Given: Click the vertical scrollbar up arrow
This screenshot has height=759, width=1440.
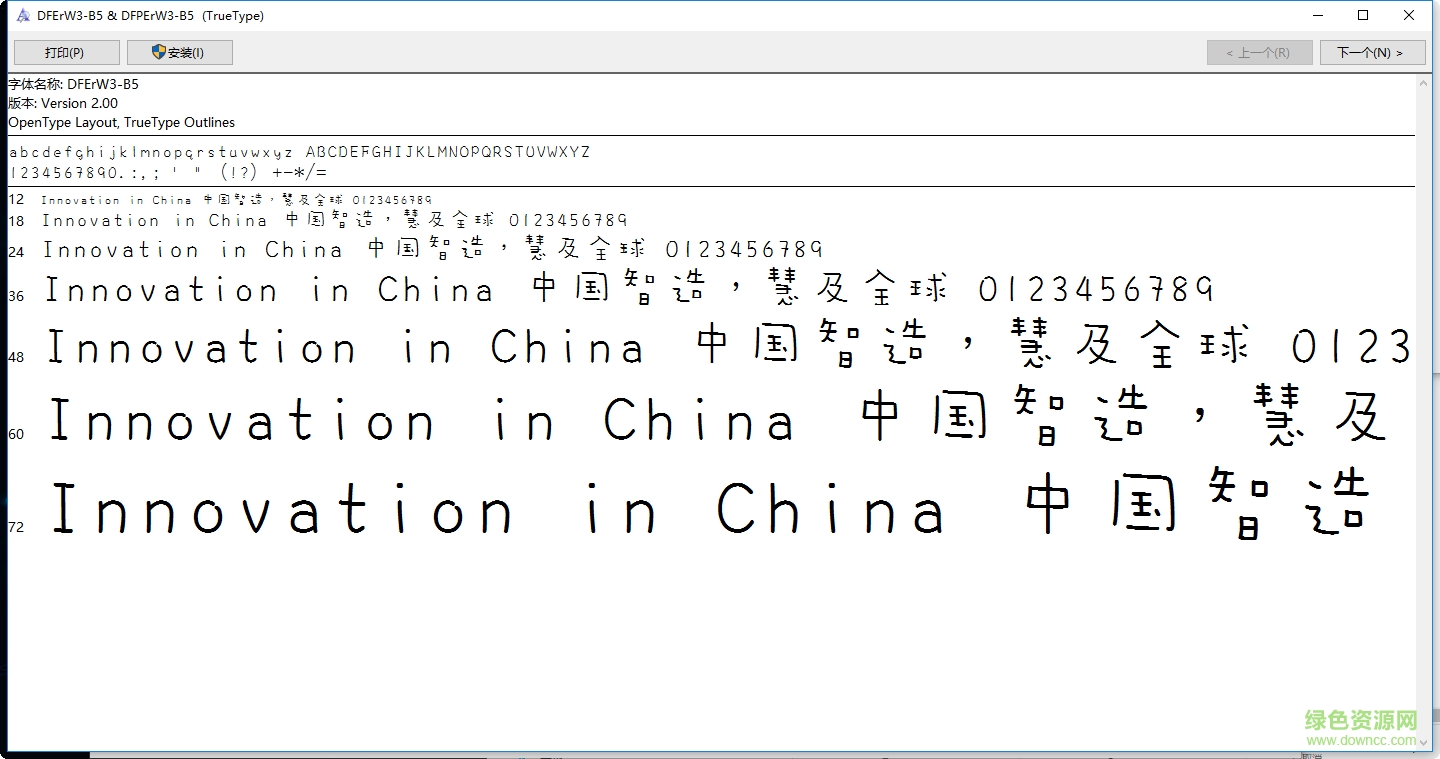Looking at the screenshot, I should point(1426,85).
